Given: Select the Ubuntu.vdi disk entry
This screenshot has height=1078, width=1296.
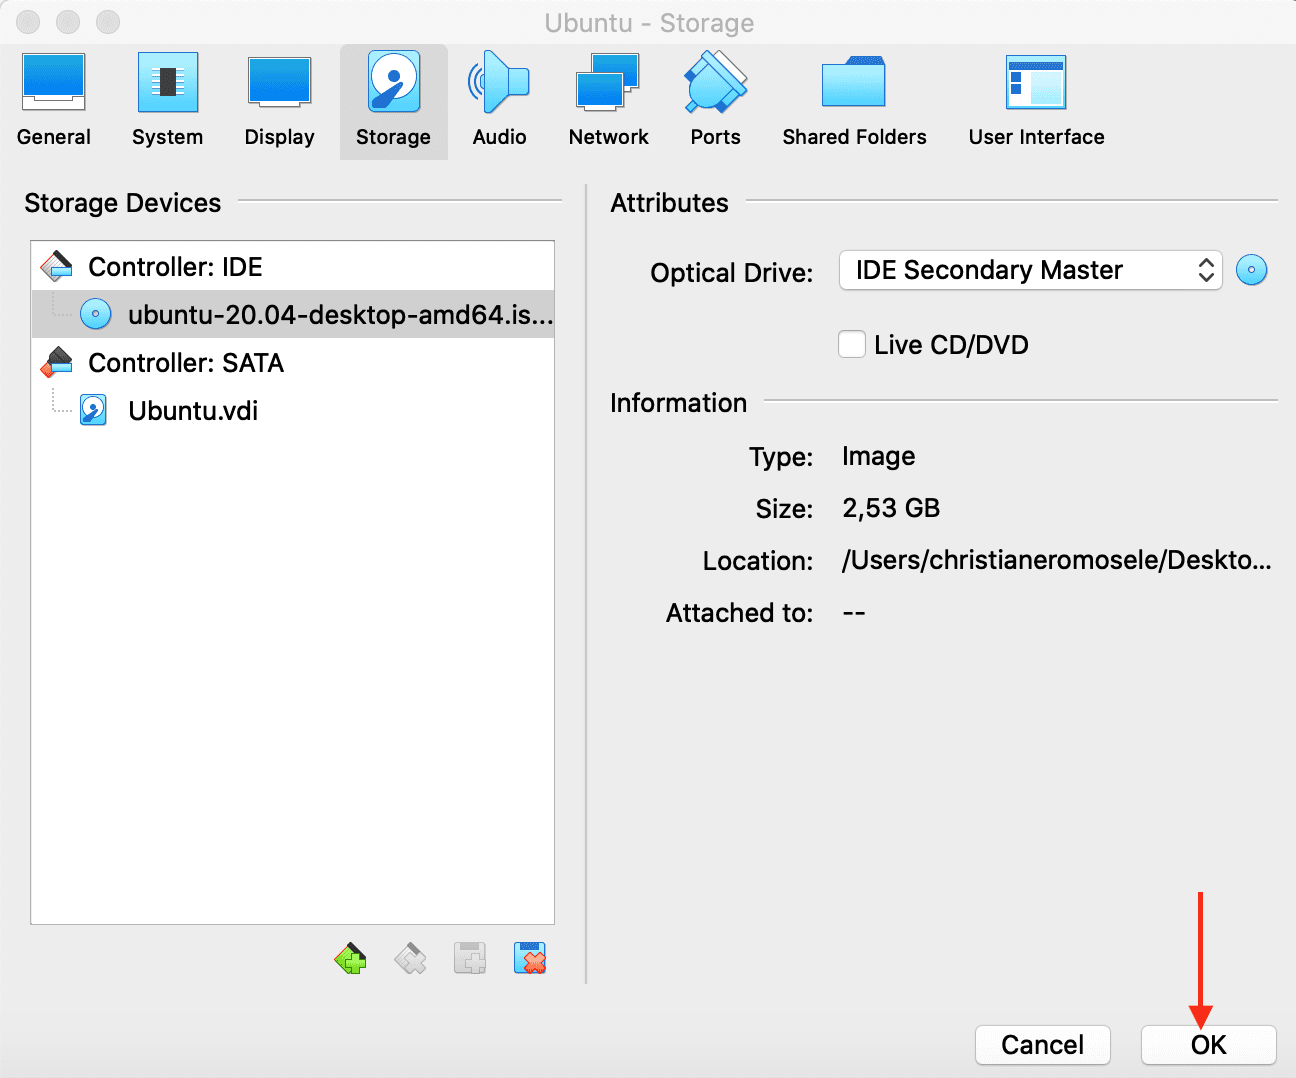Looking at the screenshot, I should (x=193, y=411).
